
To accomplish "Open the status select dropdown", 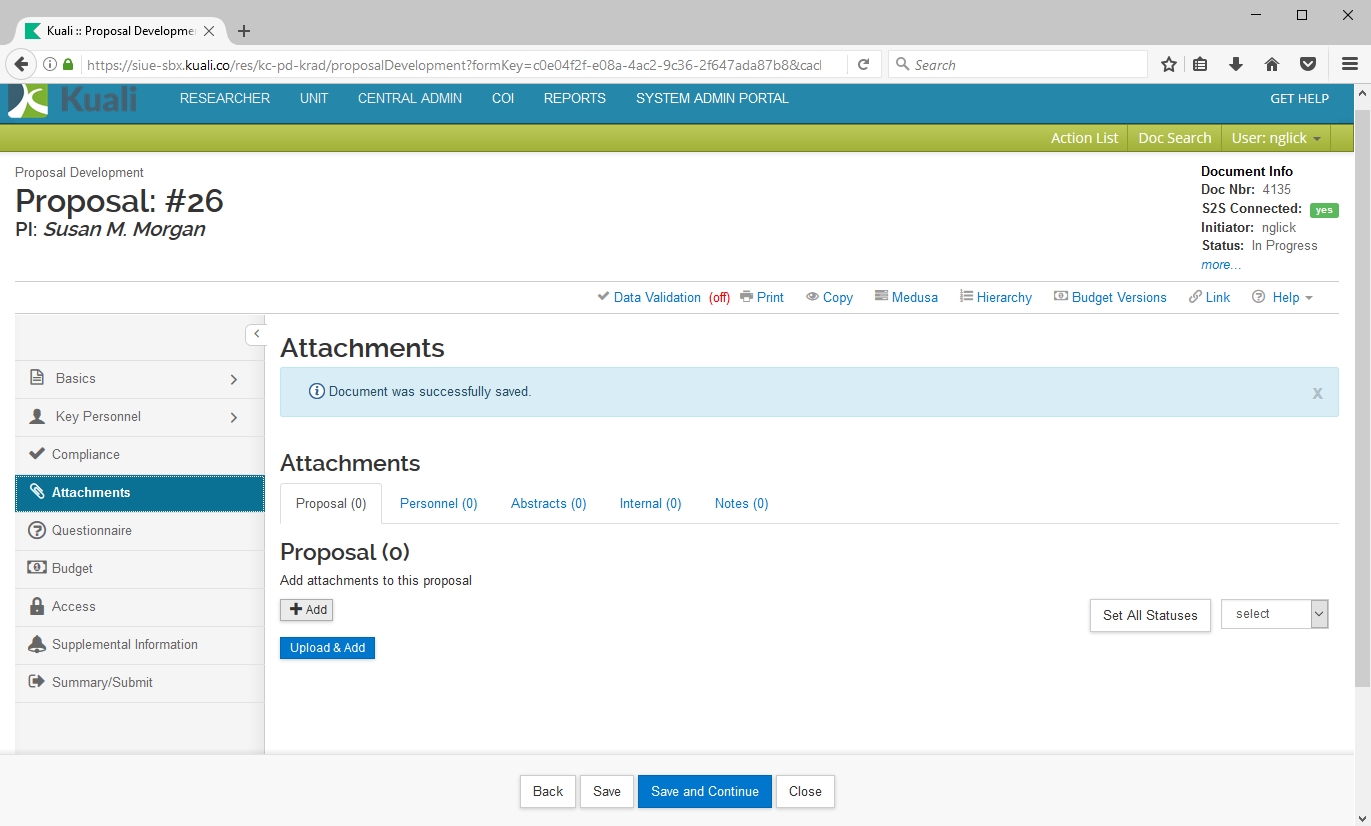I will point(1274,614).
